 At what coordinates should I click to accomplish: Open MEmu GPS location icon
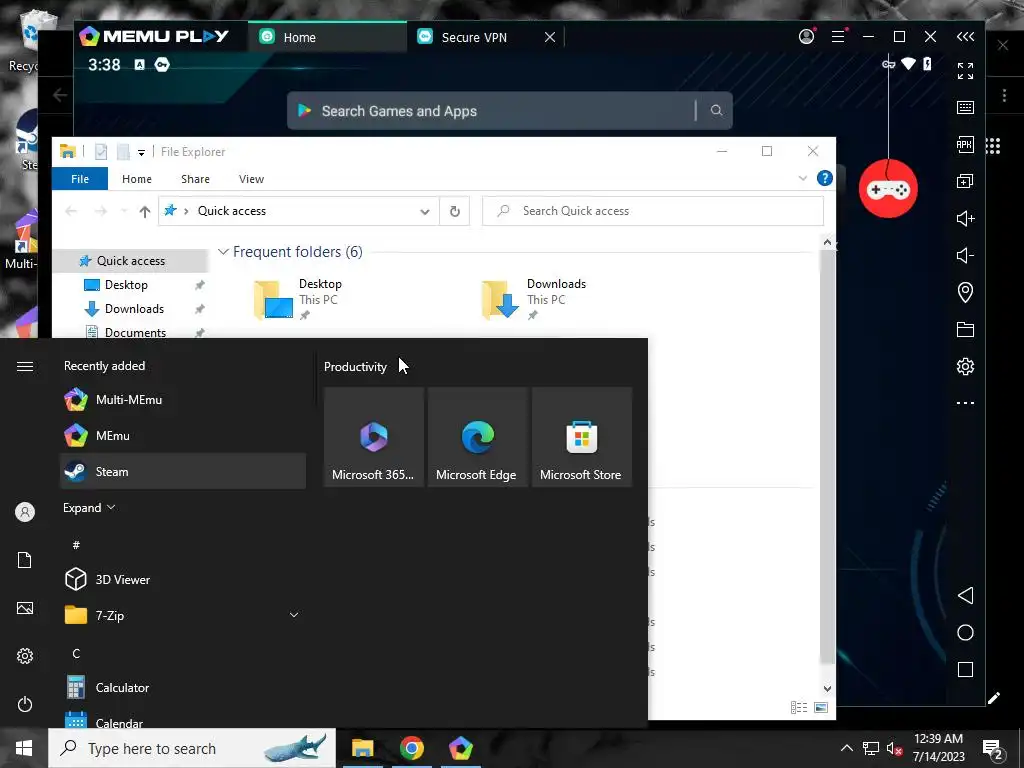[x=965, y=292]
